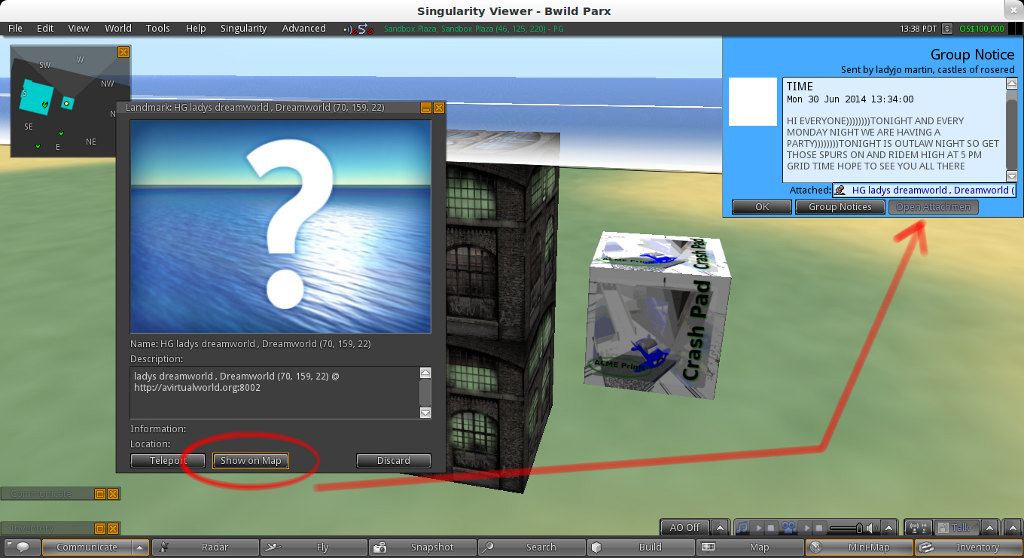Adjust the master volume slider
1024x558 pixels.
pyautogui.click(x=846, y=528)
